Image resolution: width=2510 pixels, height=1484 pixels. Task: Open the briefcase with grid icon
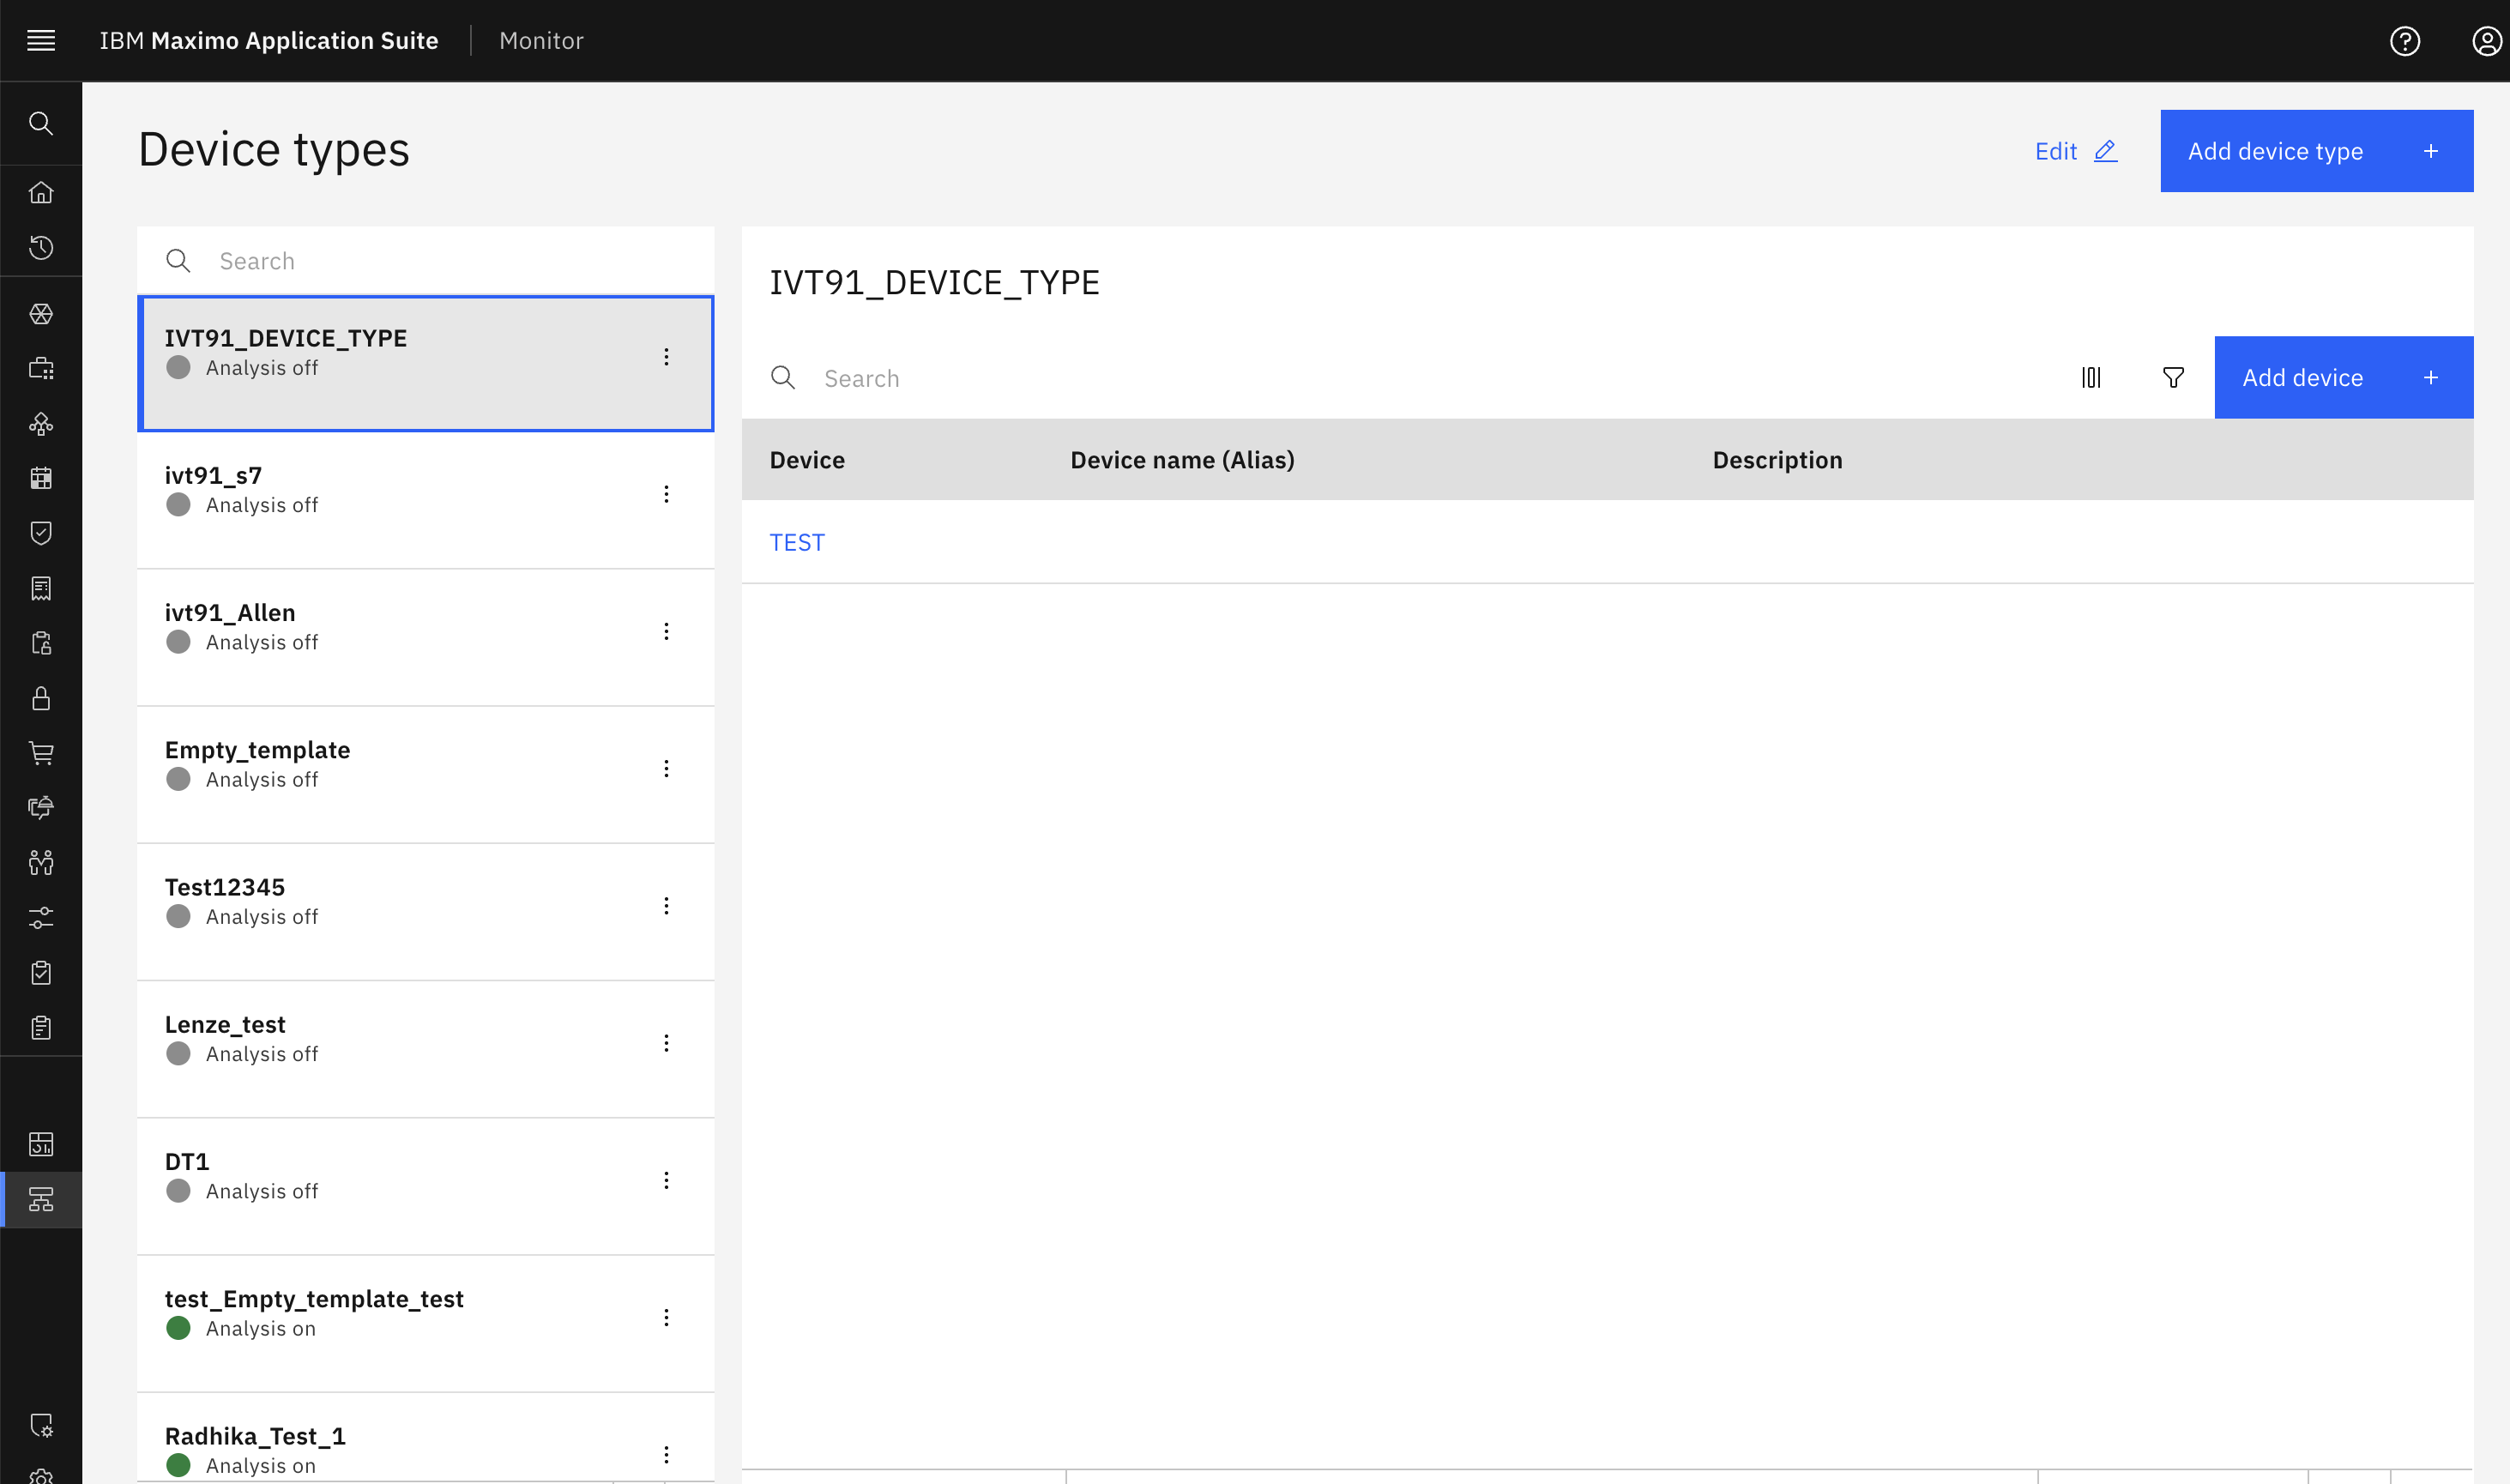[x=41, y=369]
